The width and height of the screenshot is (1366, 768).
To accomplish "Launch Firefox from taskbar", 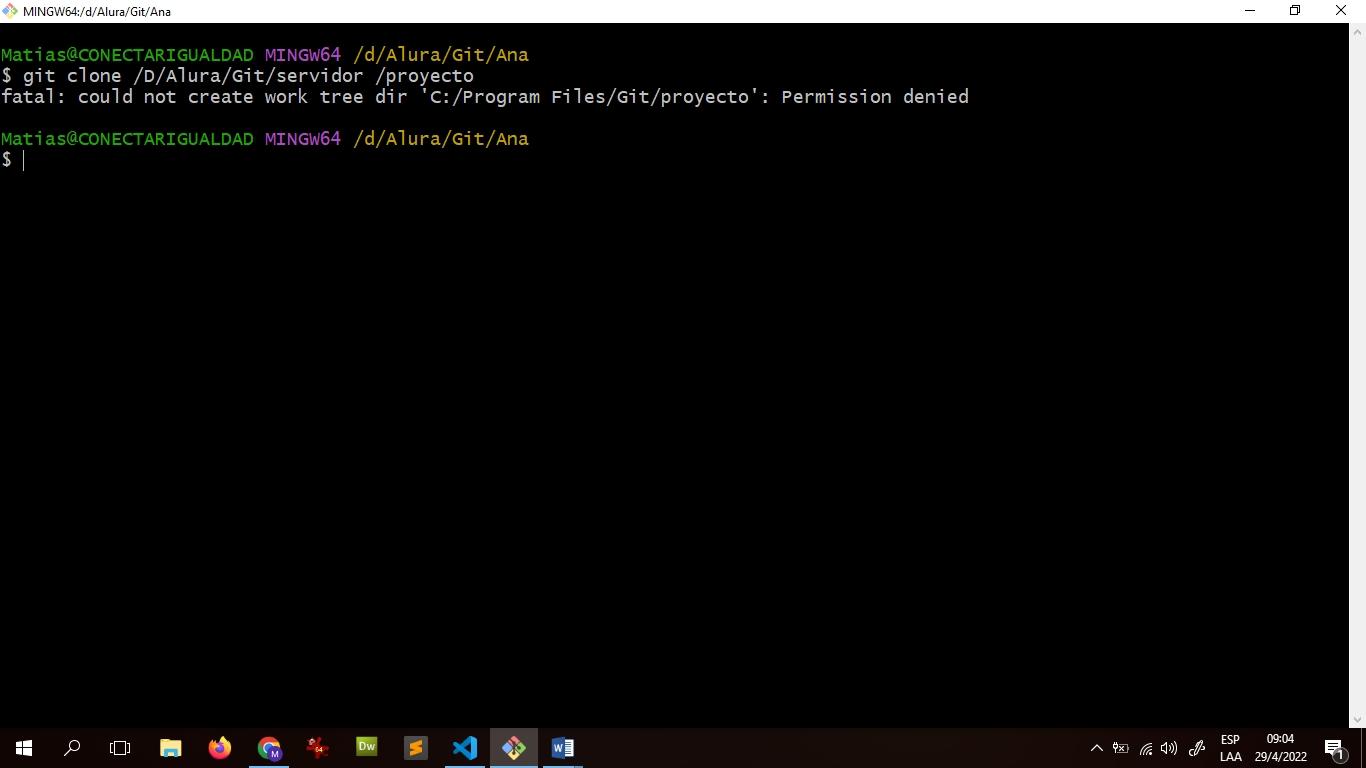I will point(220,747).
